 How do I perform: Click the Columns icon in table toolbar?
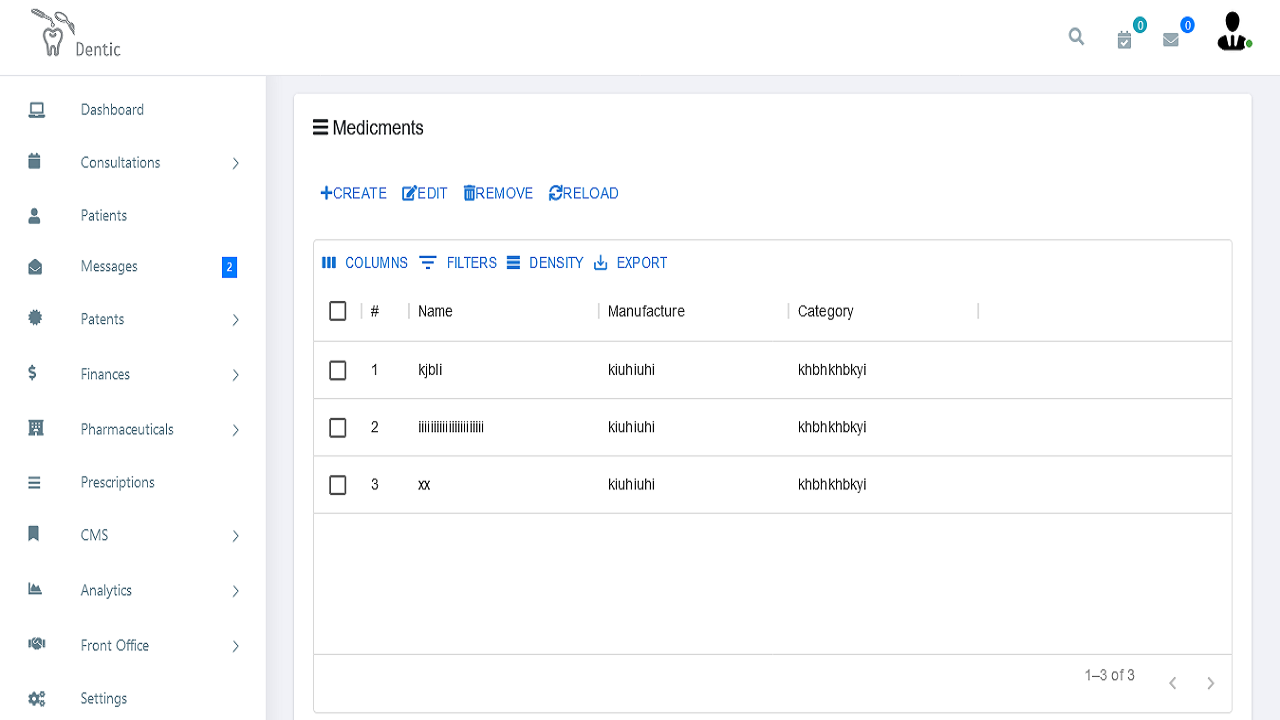(x=329, y=263)
